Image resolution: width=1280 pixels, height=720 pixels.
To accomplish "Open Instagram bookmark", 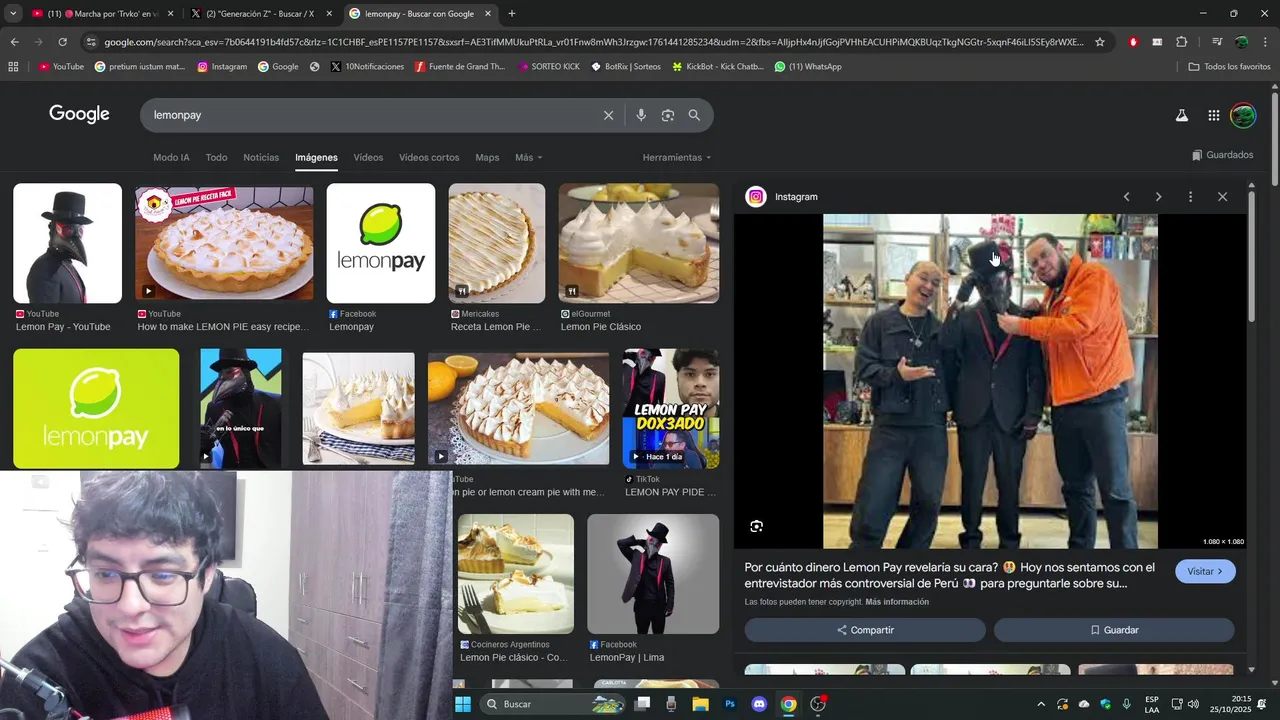I will click(x=222, y=67).
